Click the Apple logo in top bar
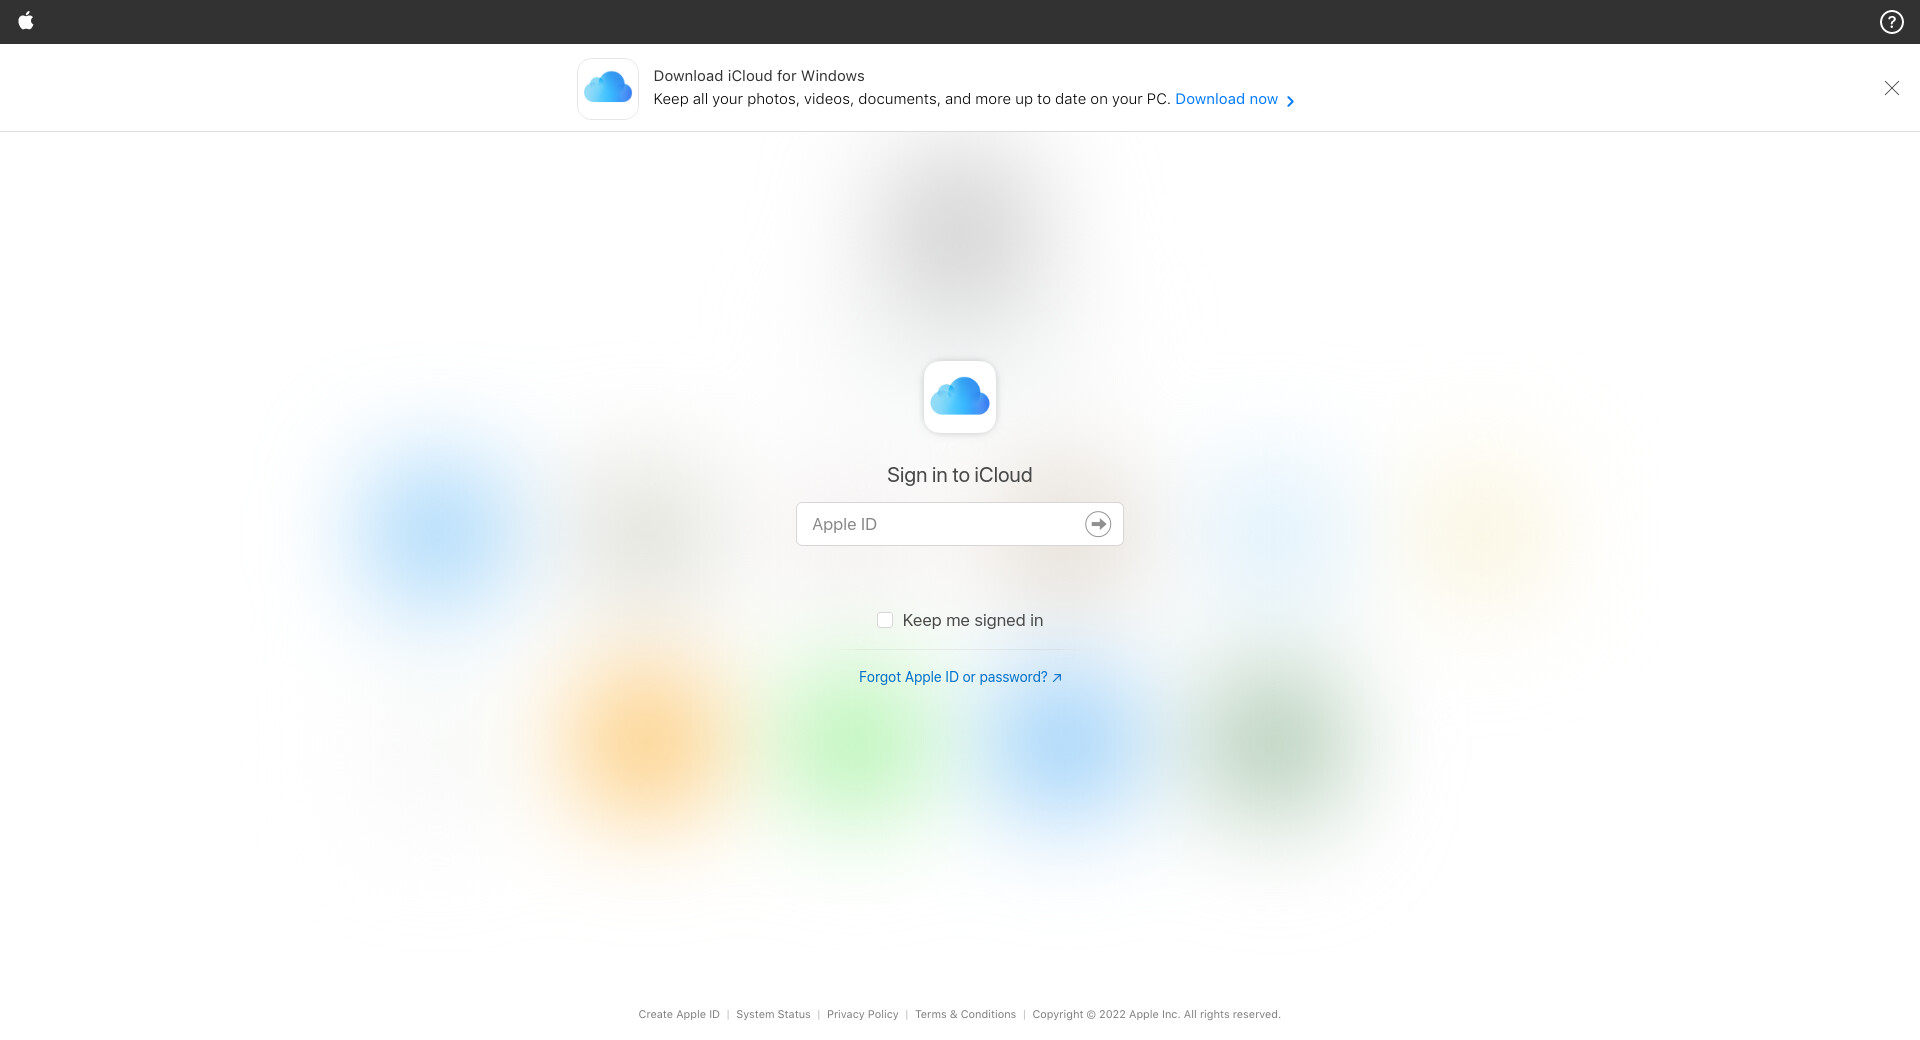 tap(26, 21)
